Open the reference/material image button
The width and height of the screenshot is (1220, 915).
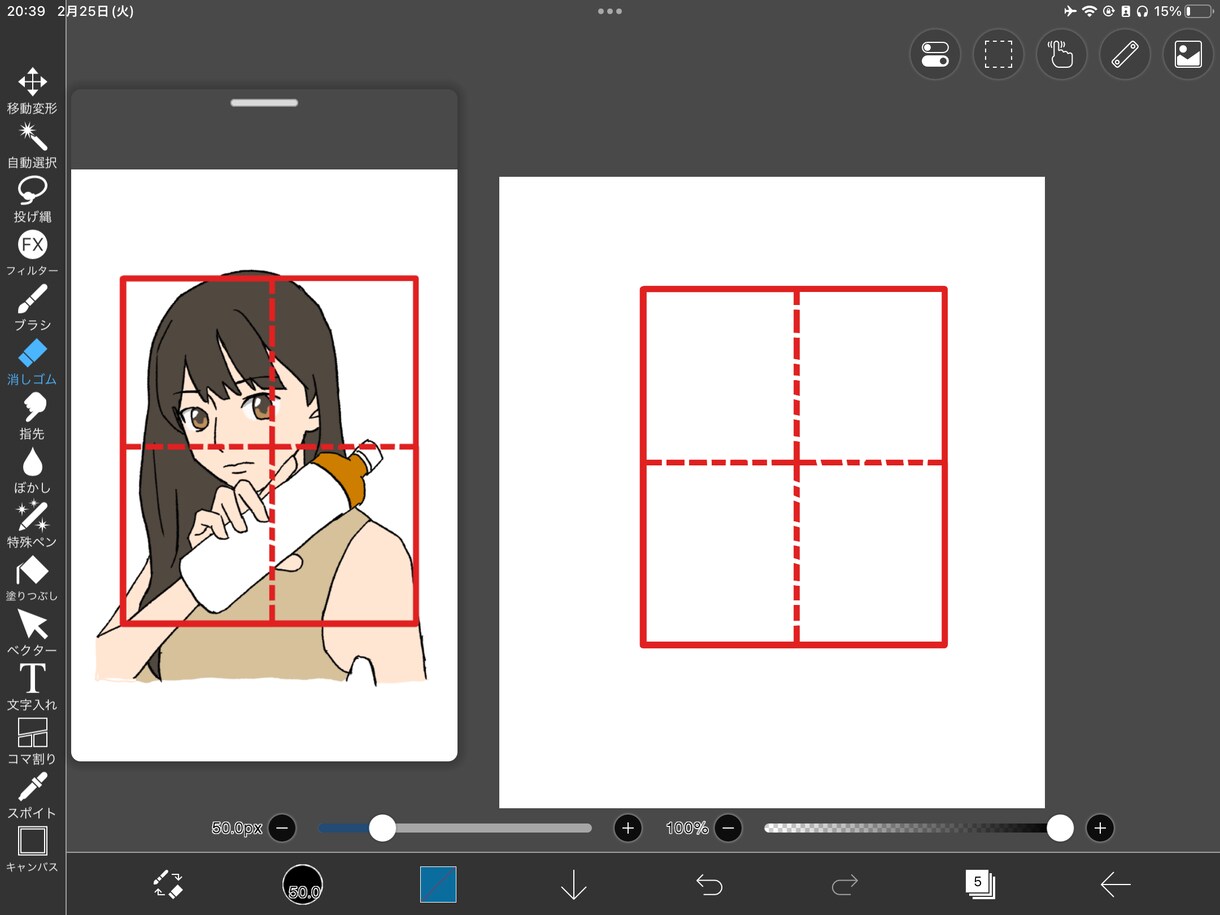tap(1188, 54)
